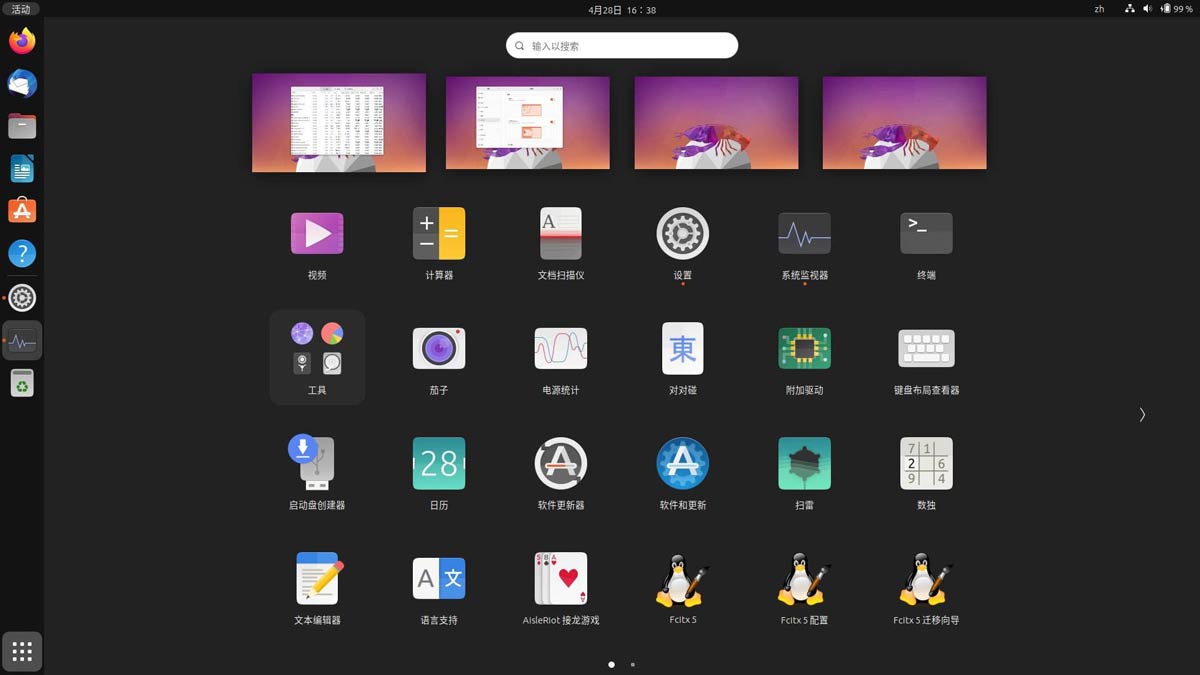Open the 视频 (Videos) app
1200x675 pixels.
(x=317, y=235)
